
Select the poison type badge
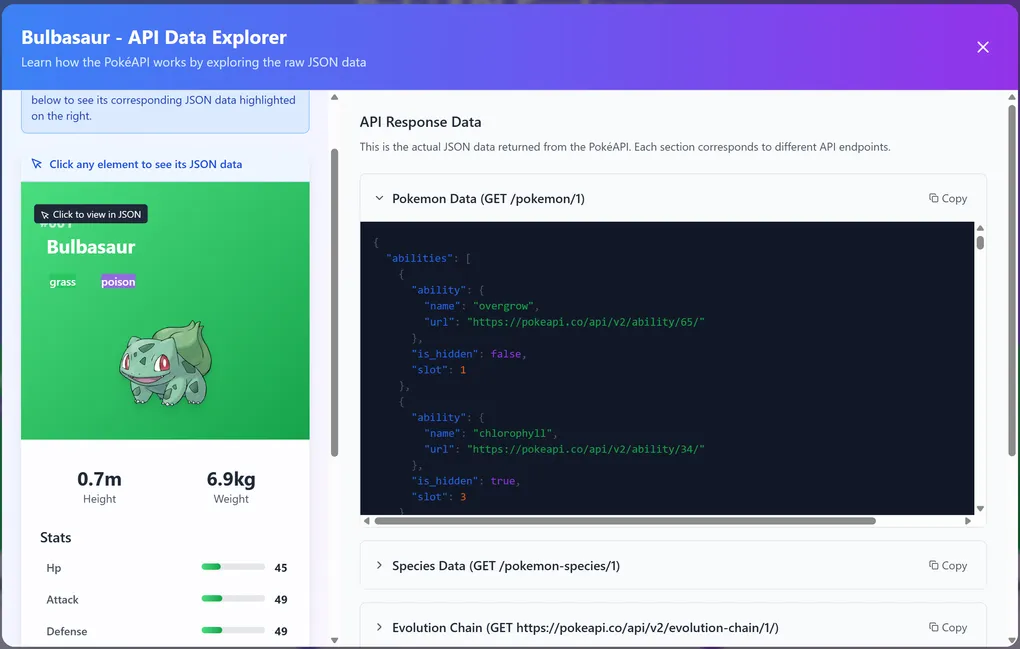pos(118,282)
